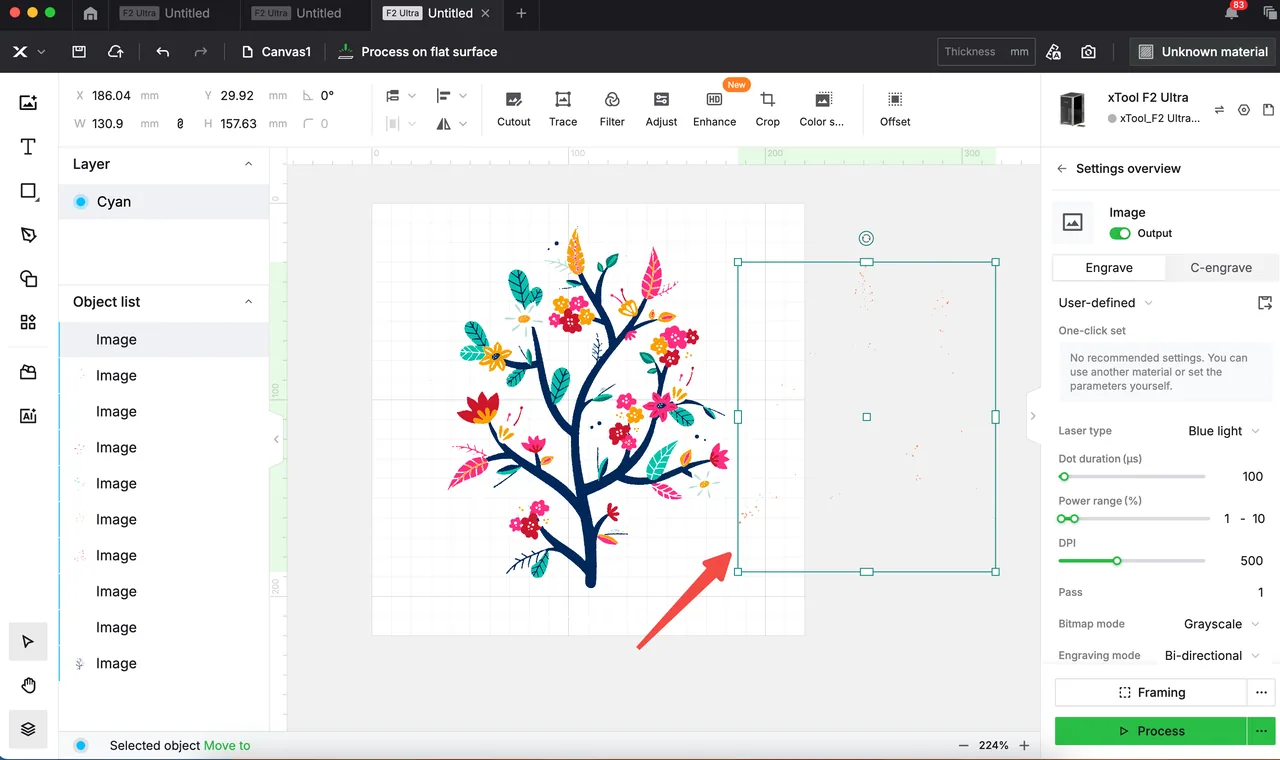Open the align left dropdown

click(451, 96)
